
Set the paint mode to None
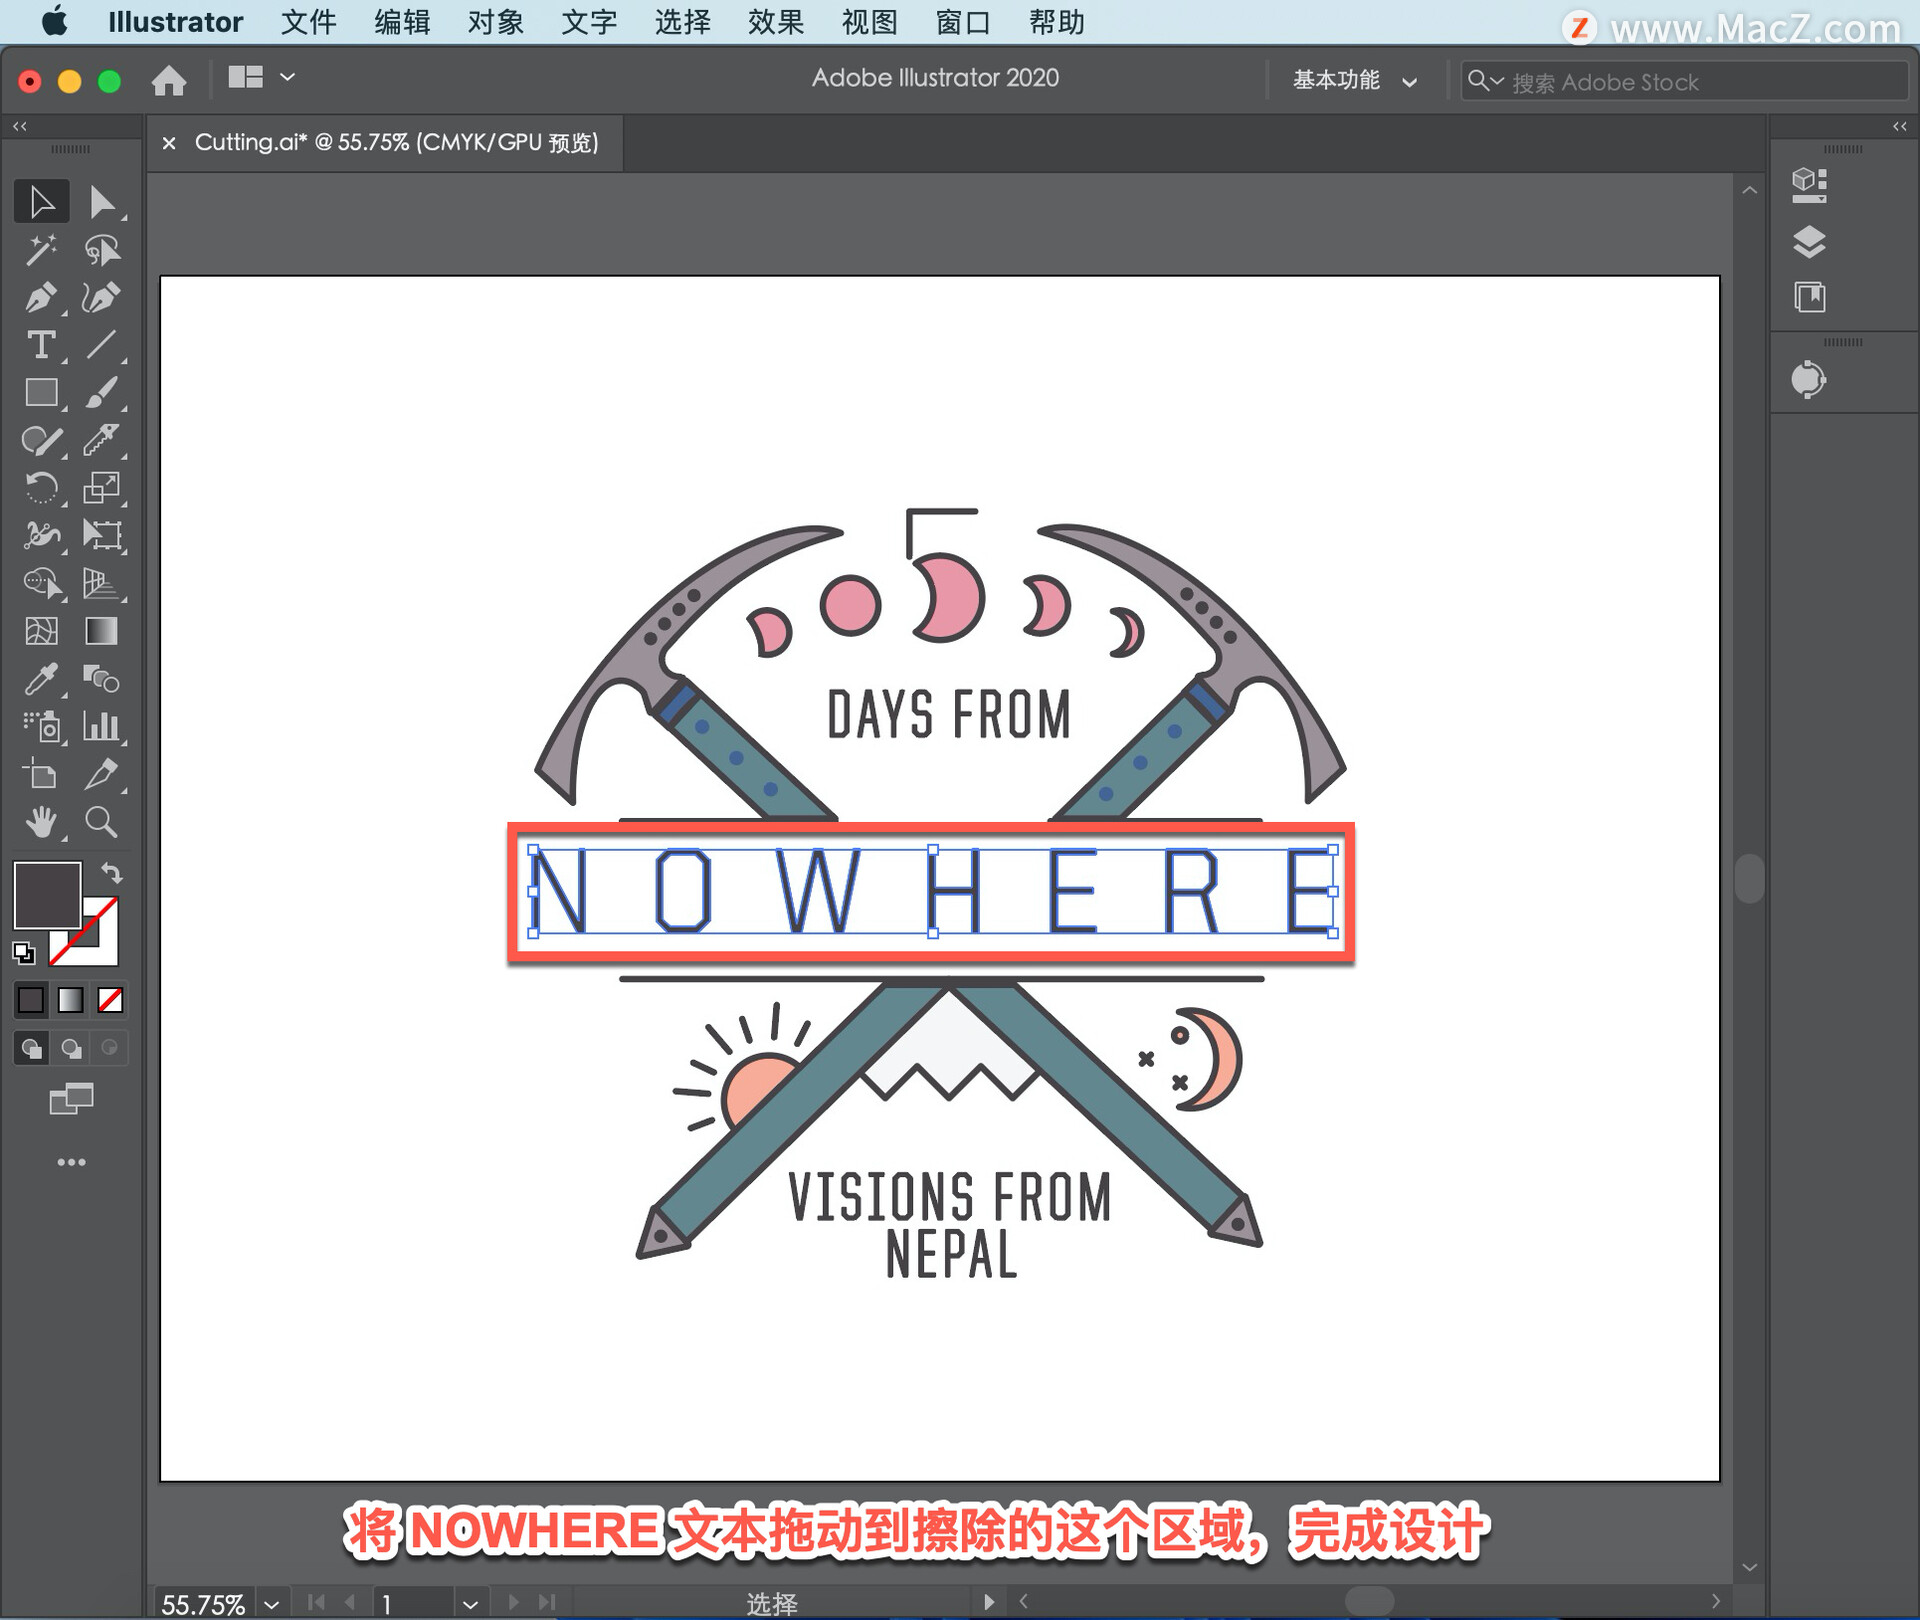coord(110,999)
